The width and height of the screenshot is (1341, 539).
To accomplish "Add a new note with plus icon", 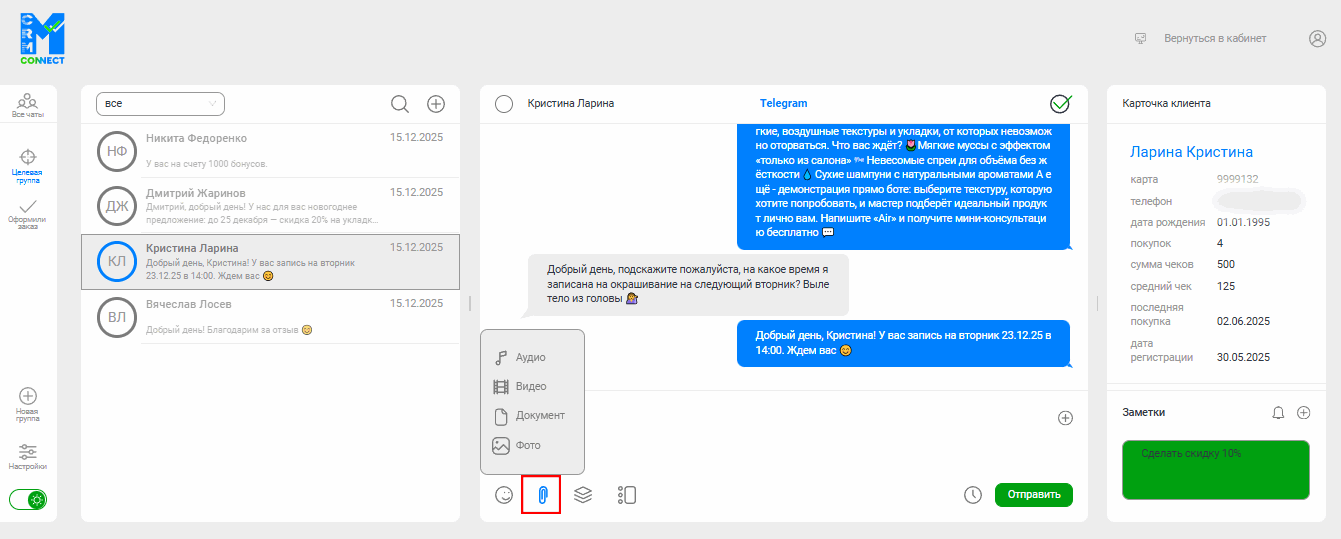I will (1303, 412).
